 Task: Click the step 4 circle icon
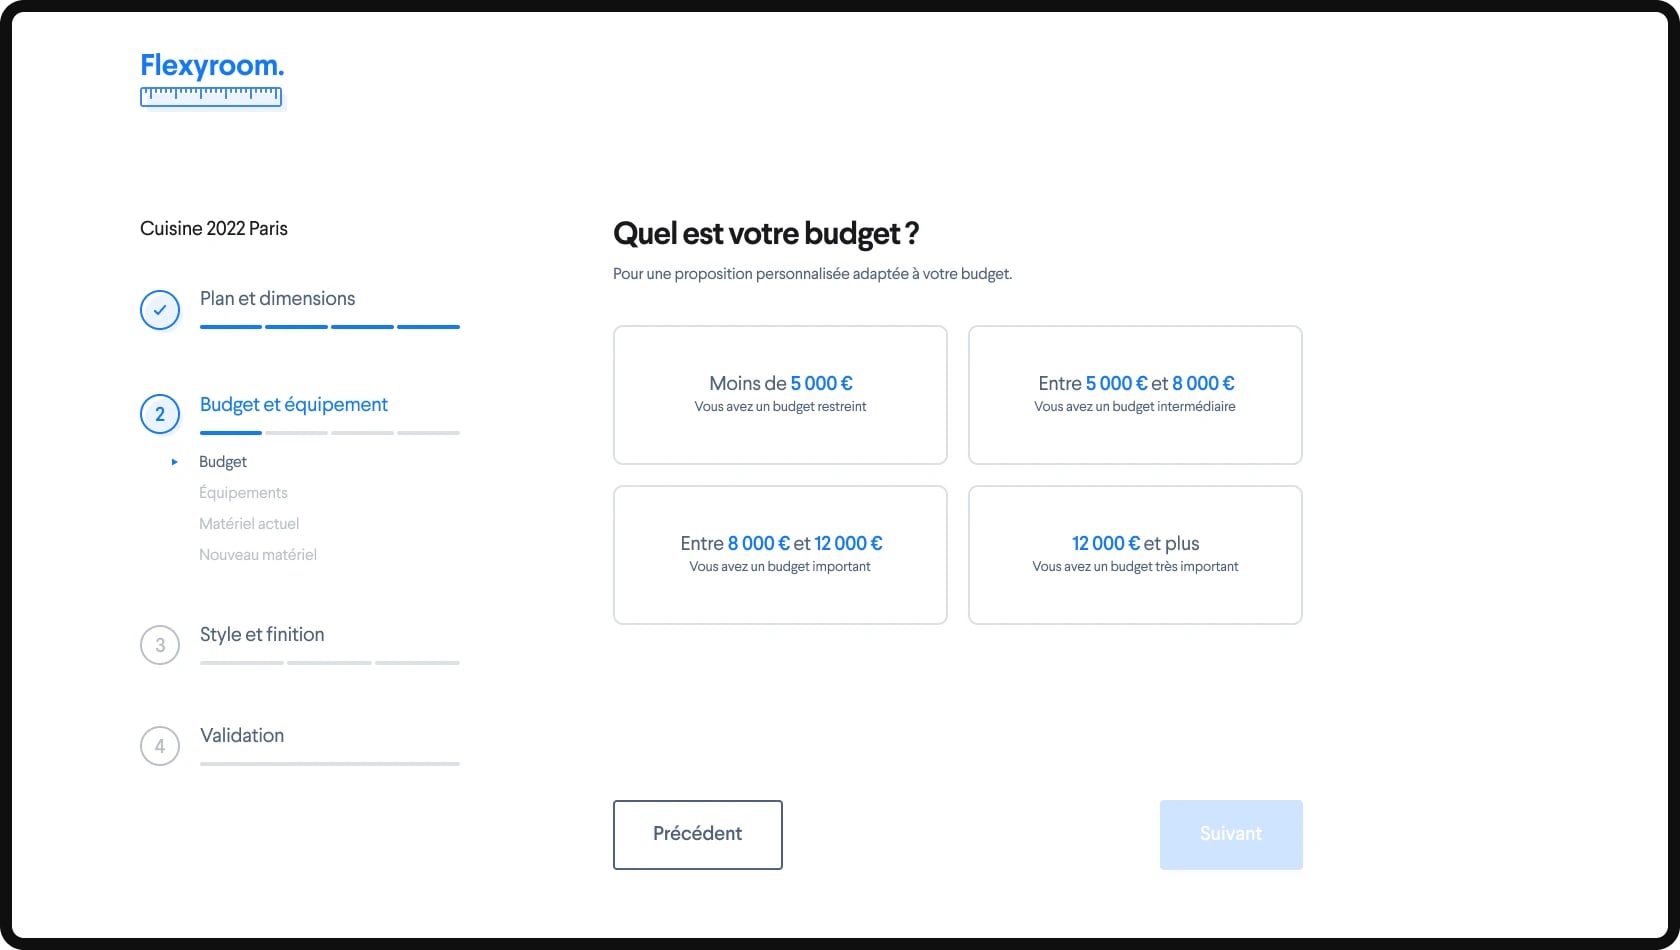(160, 746)
